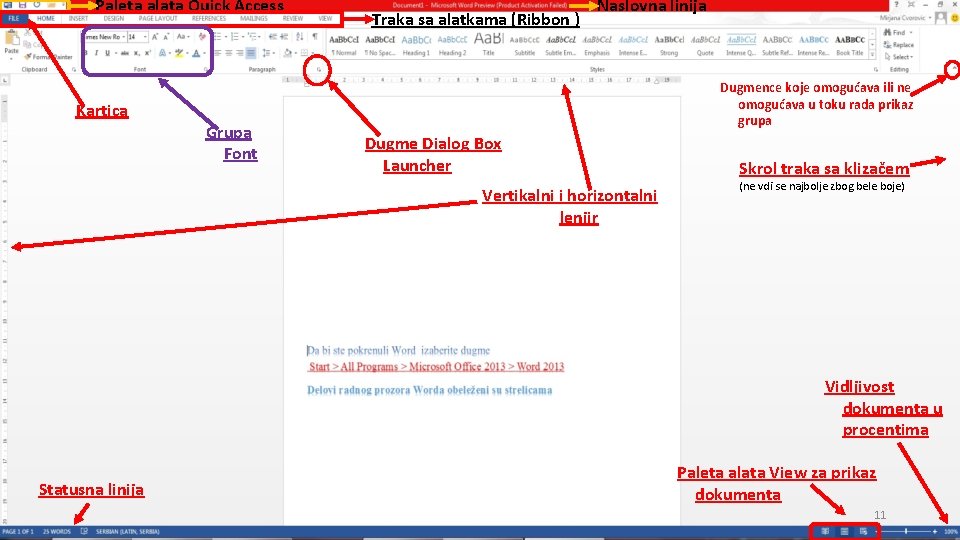Image resolution: width=960 pixels, height=540 pixels.
Task: Increase paragraph indent
Action: (x=284, y=37)
